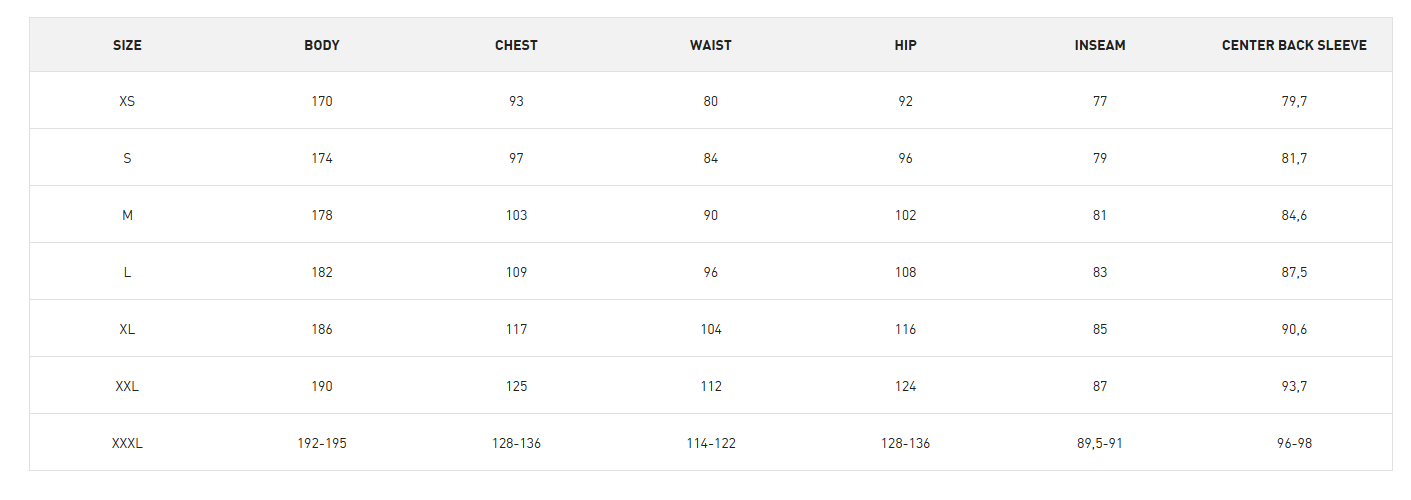
Task: Click the CENTER BACK SLEEVE header
Action: pos(1294,45)
